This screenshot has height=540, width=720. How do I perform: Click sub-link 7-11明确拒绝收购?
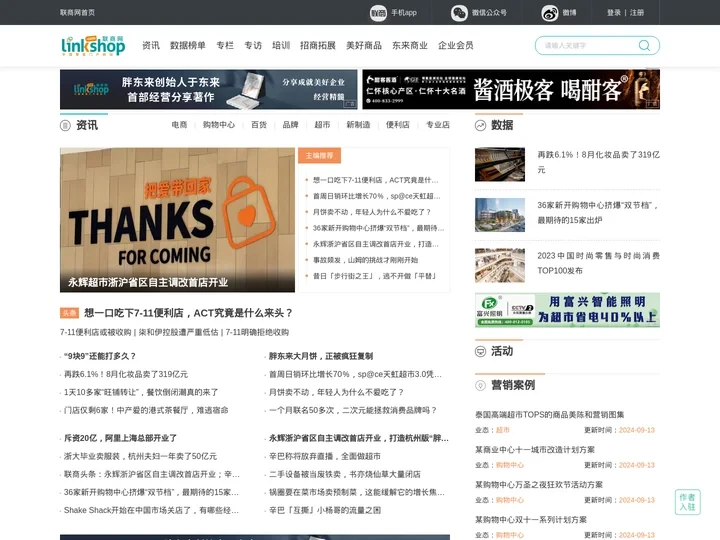point(257,332)
